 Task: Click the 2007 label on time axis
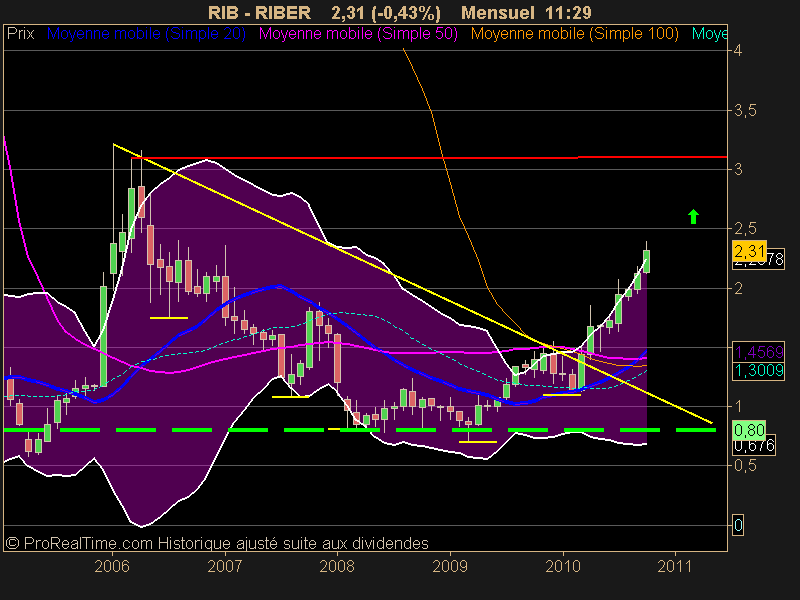pos(225,566)
